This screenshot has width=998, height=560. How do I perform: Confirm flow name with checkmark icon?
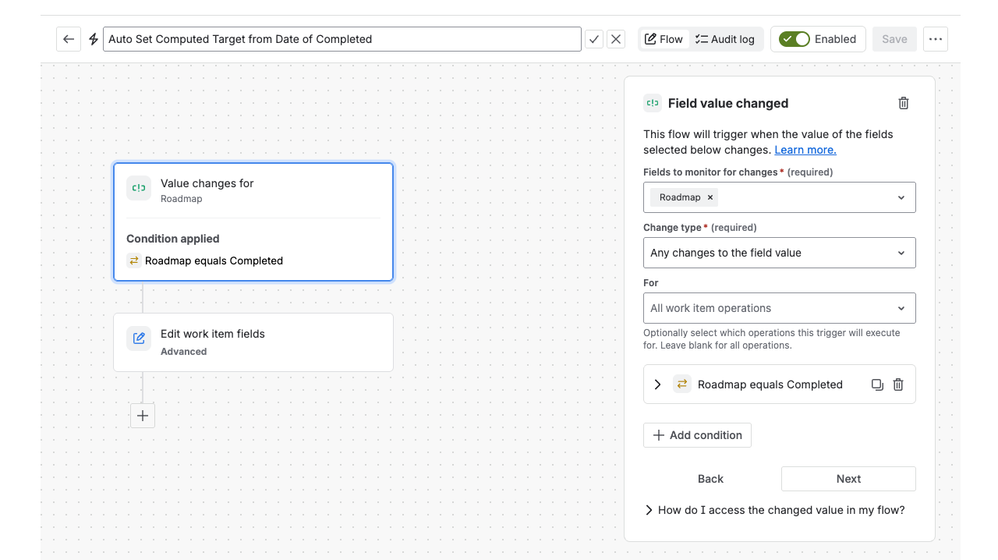coord(594,39)
